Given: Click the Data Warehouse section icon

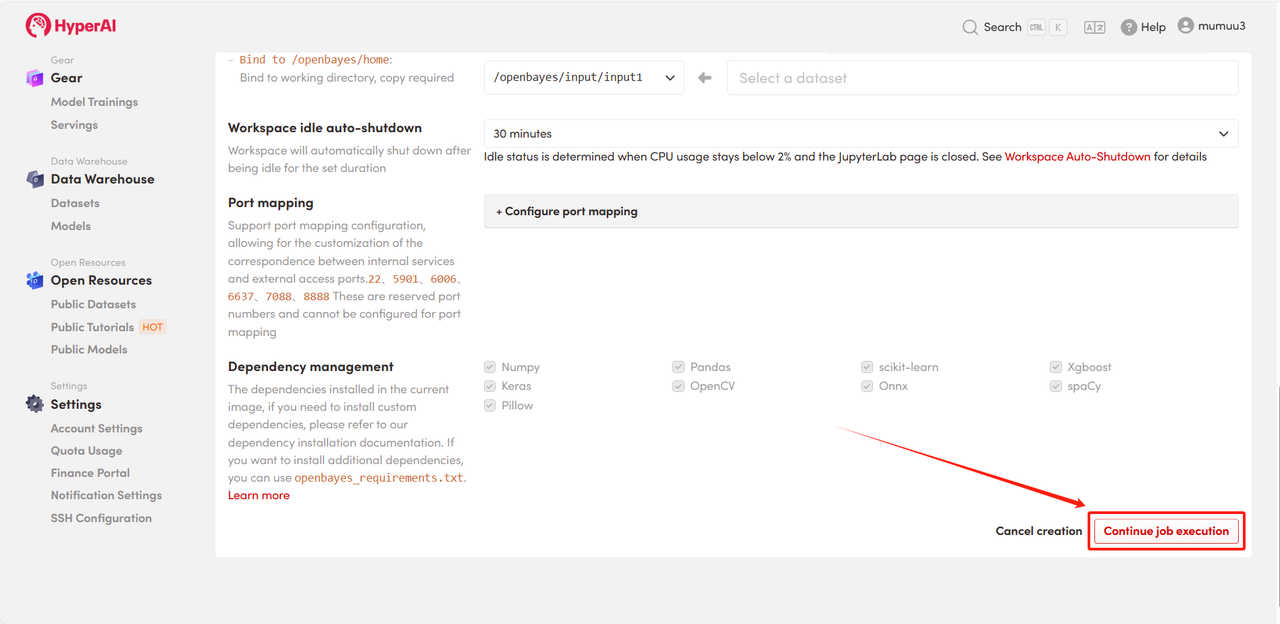Looking at the screenshot, I should click(35, 179).
